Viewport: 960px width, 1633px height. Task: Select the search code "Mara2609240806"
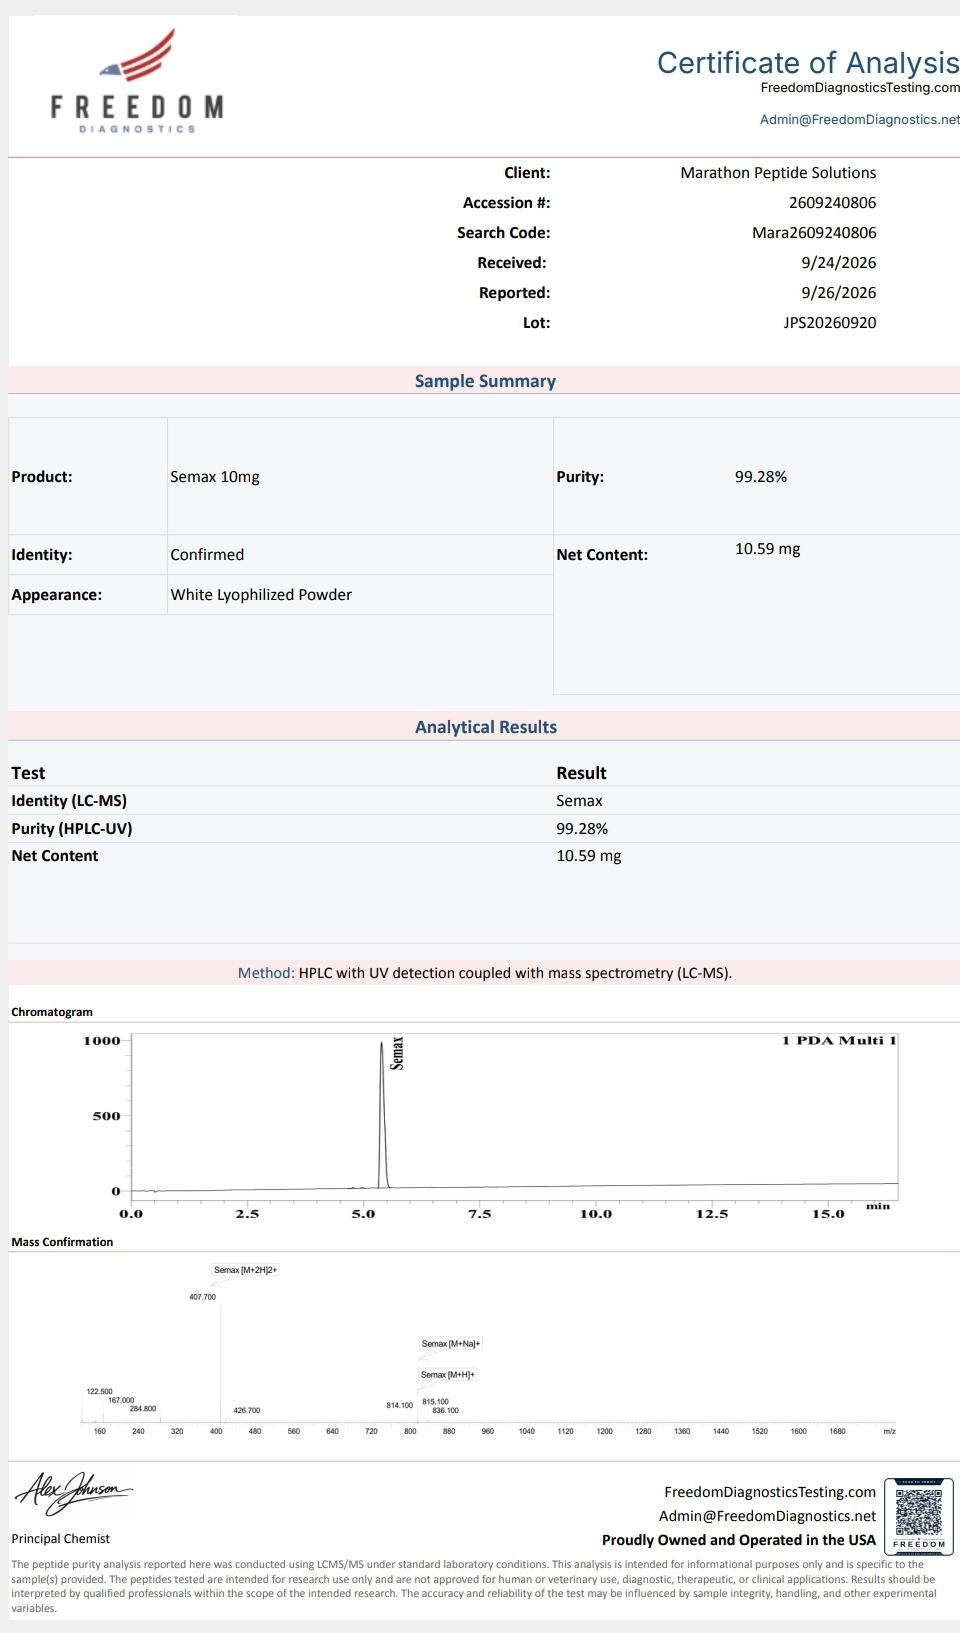coord(814,233)
